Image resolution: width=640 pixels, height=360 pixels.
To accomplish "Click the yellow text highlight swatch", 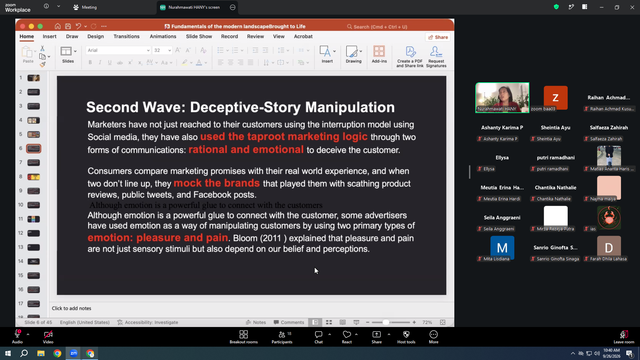I will 184,62.
